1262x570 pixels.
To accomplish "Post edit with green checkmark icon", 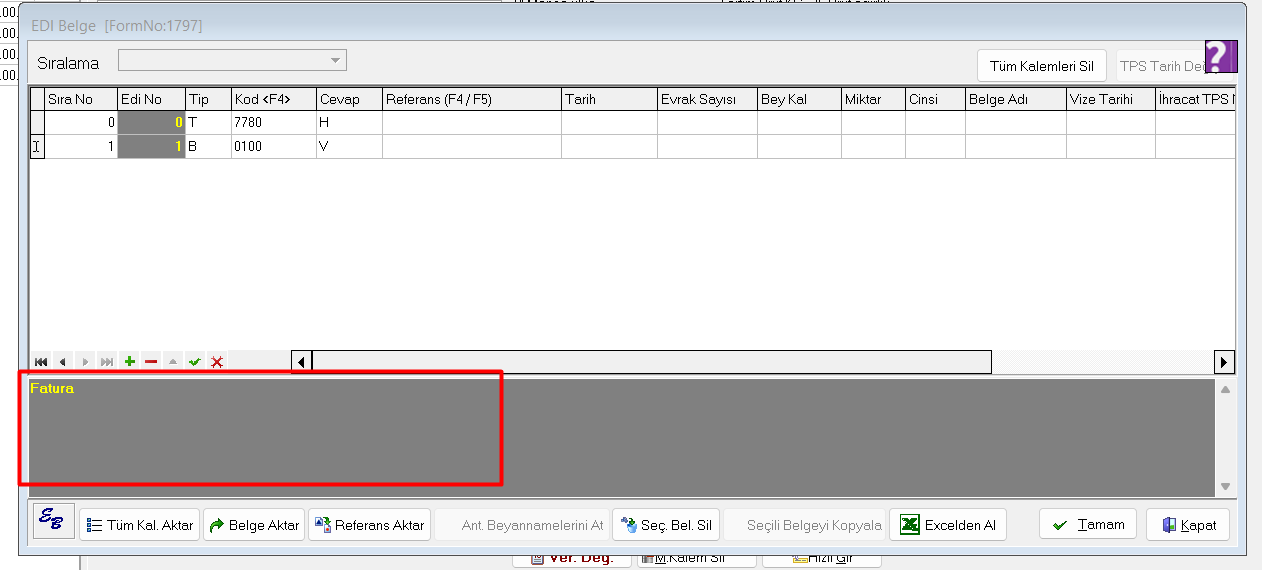I will (195, 362).
